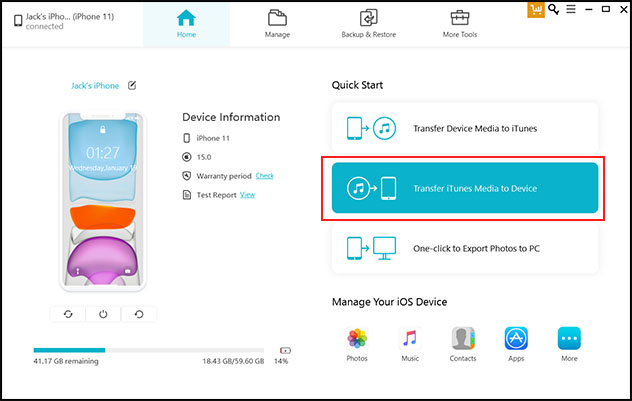Click the Quick Start heading
This screenshot has height=401, width=632.
(x=357, y=85)
